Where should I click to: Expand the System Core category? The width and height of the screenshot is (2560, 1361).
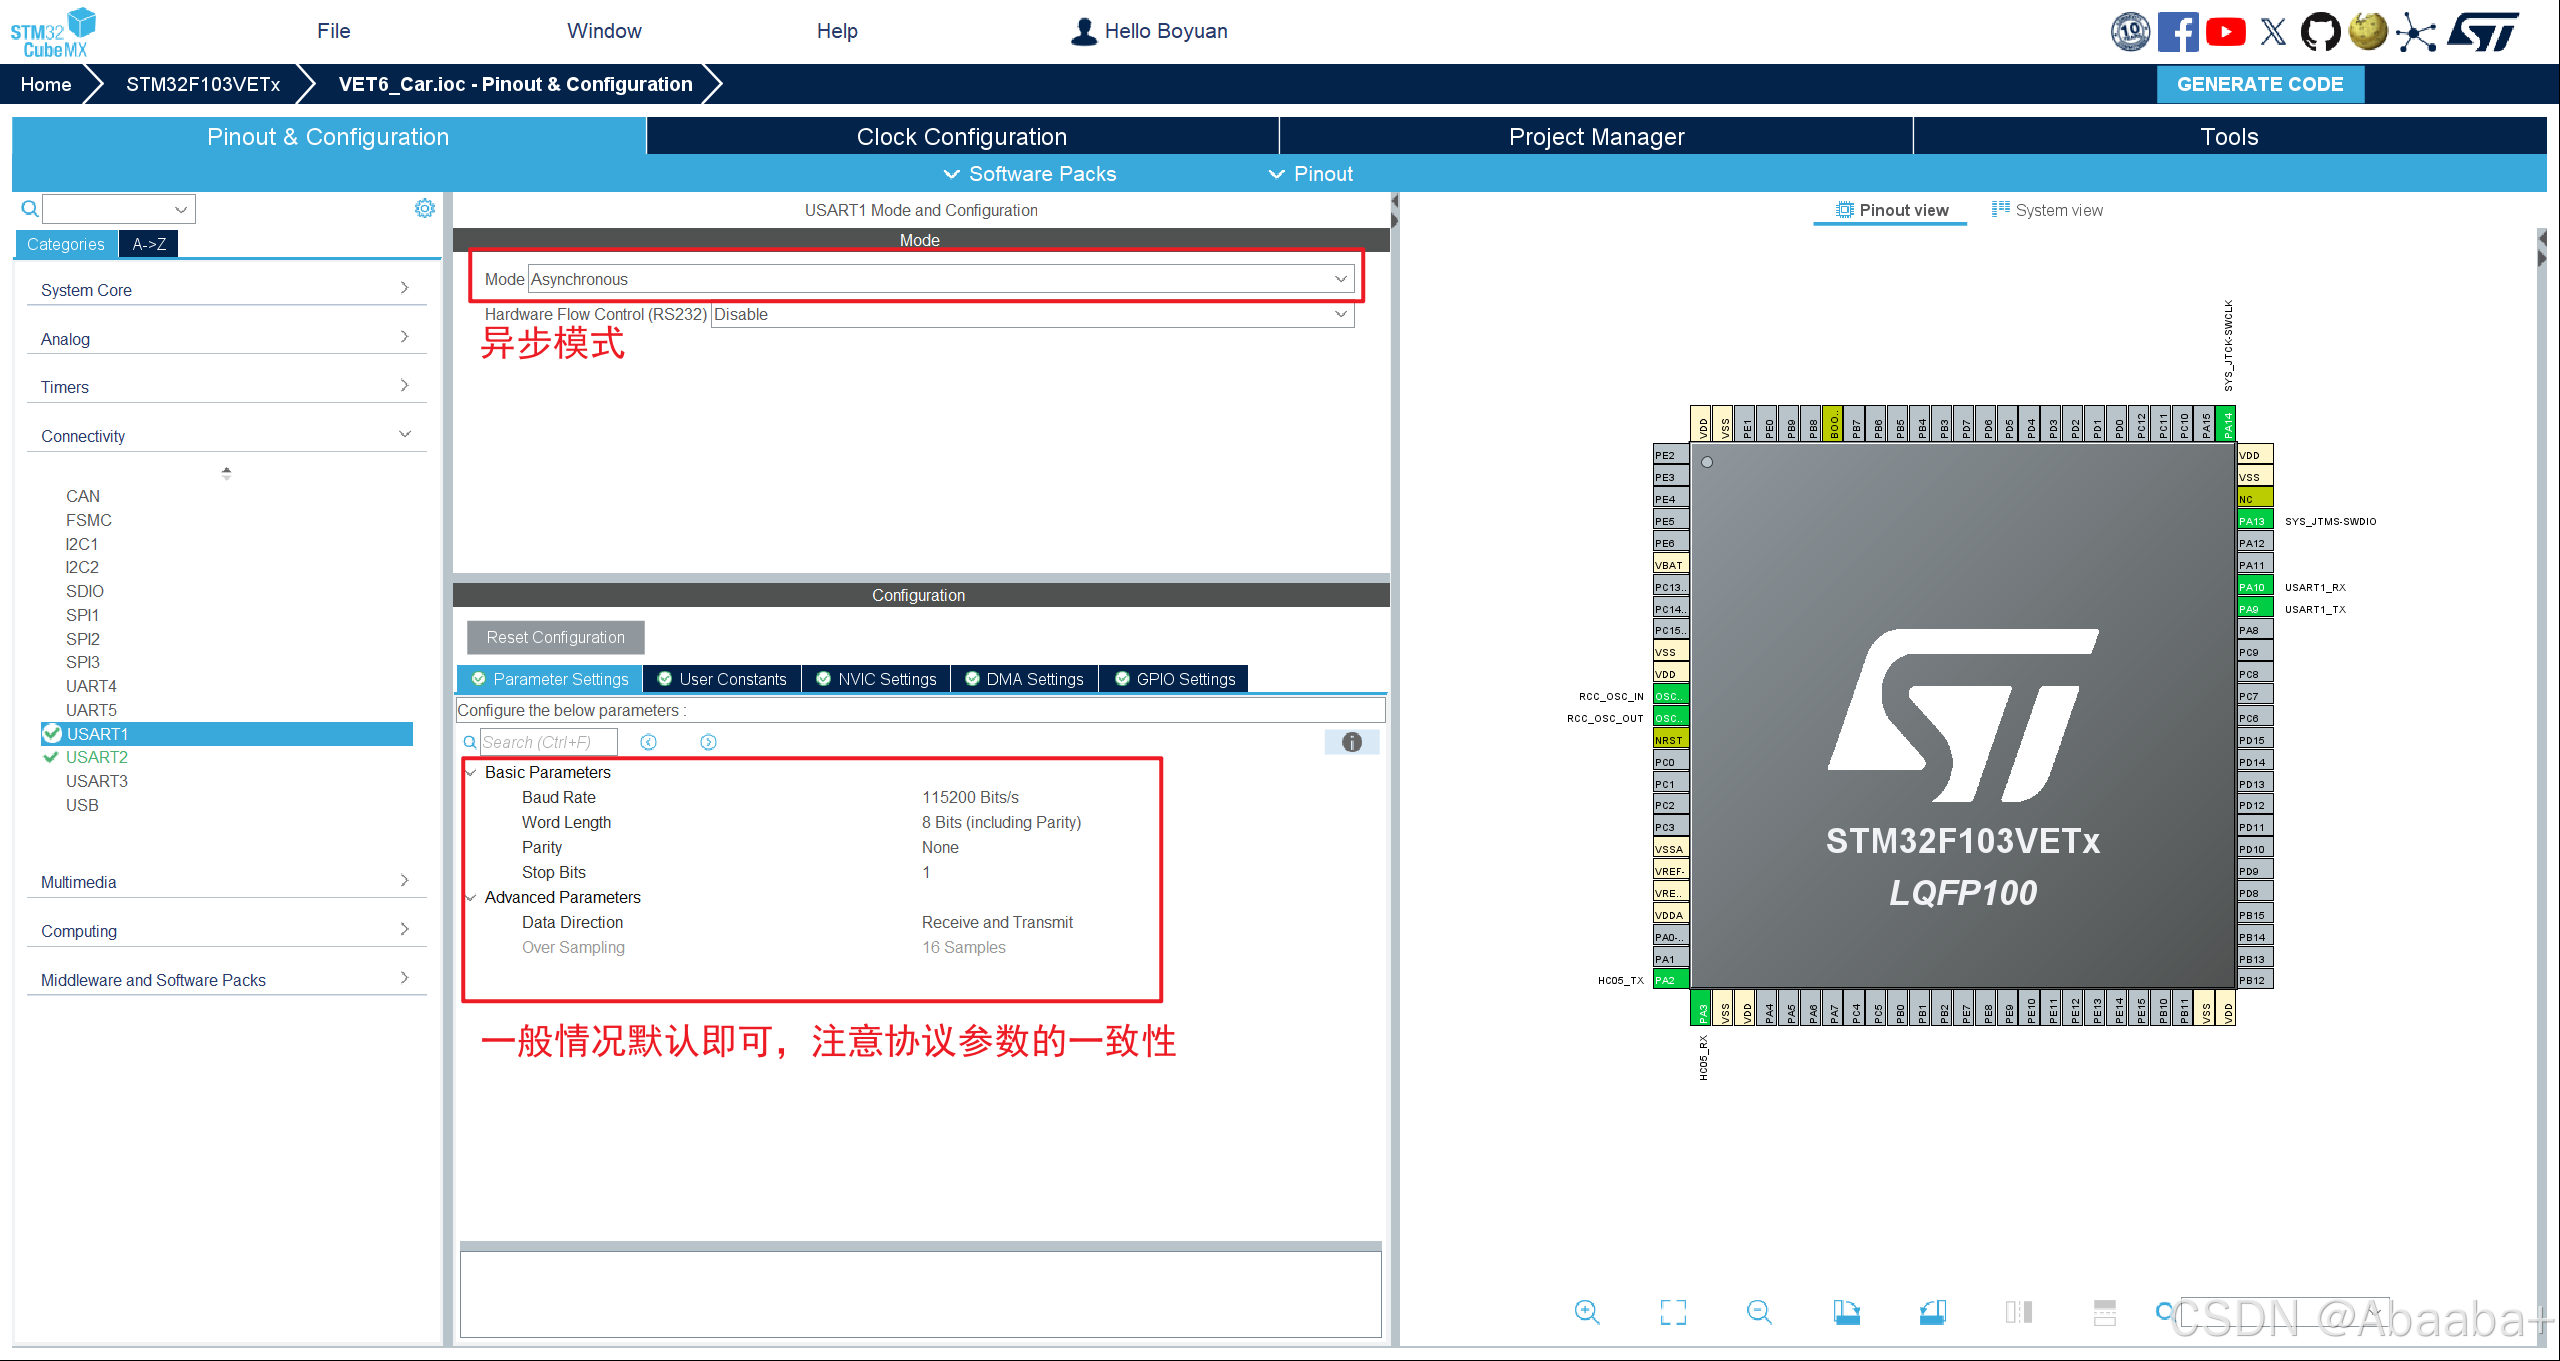pos(226,289)
